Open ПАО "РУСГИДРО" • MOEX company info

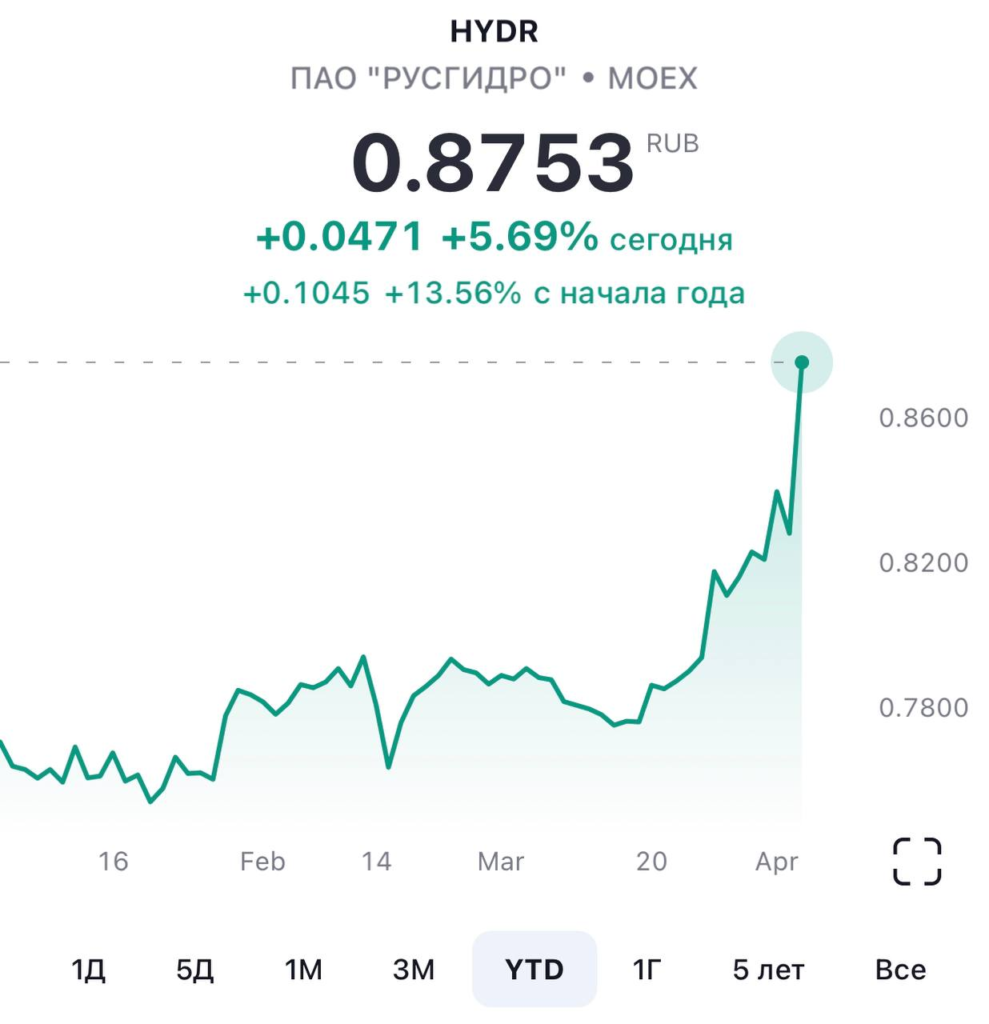pos(494,79)
